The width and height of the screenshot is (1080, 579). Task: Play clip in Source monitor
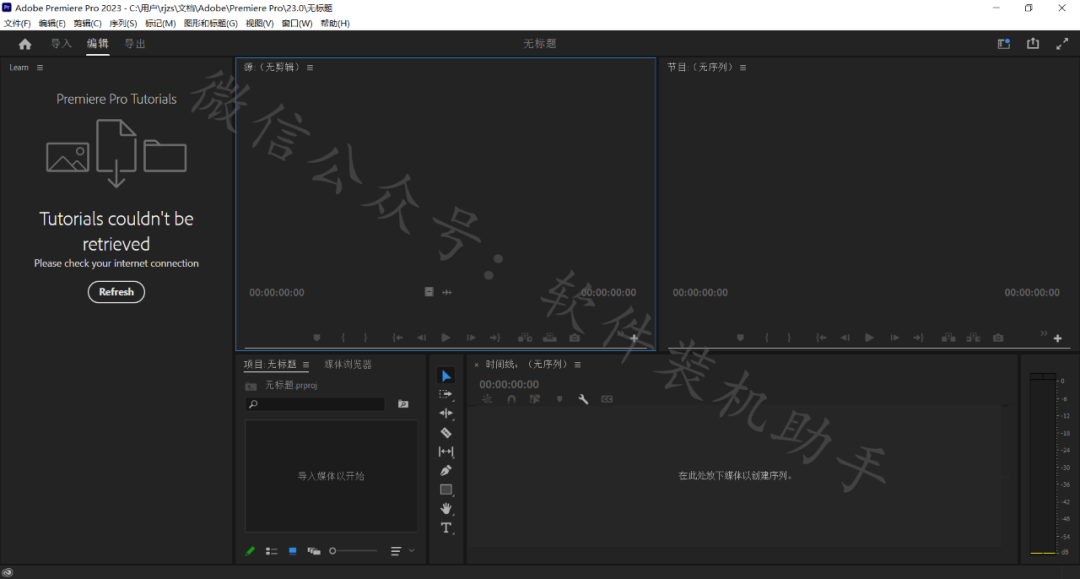(x=446, y=338)
